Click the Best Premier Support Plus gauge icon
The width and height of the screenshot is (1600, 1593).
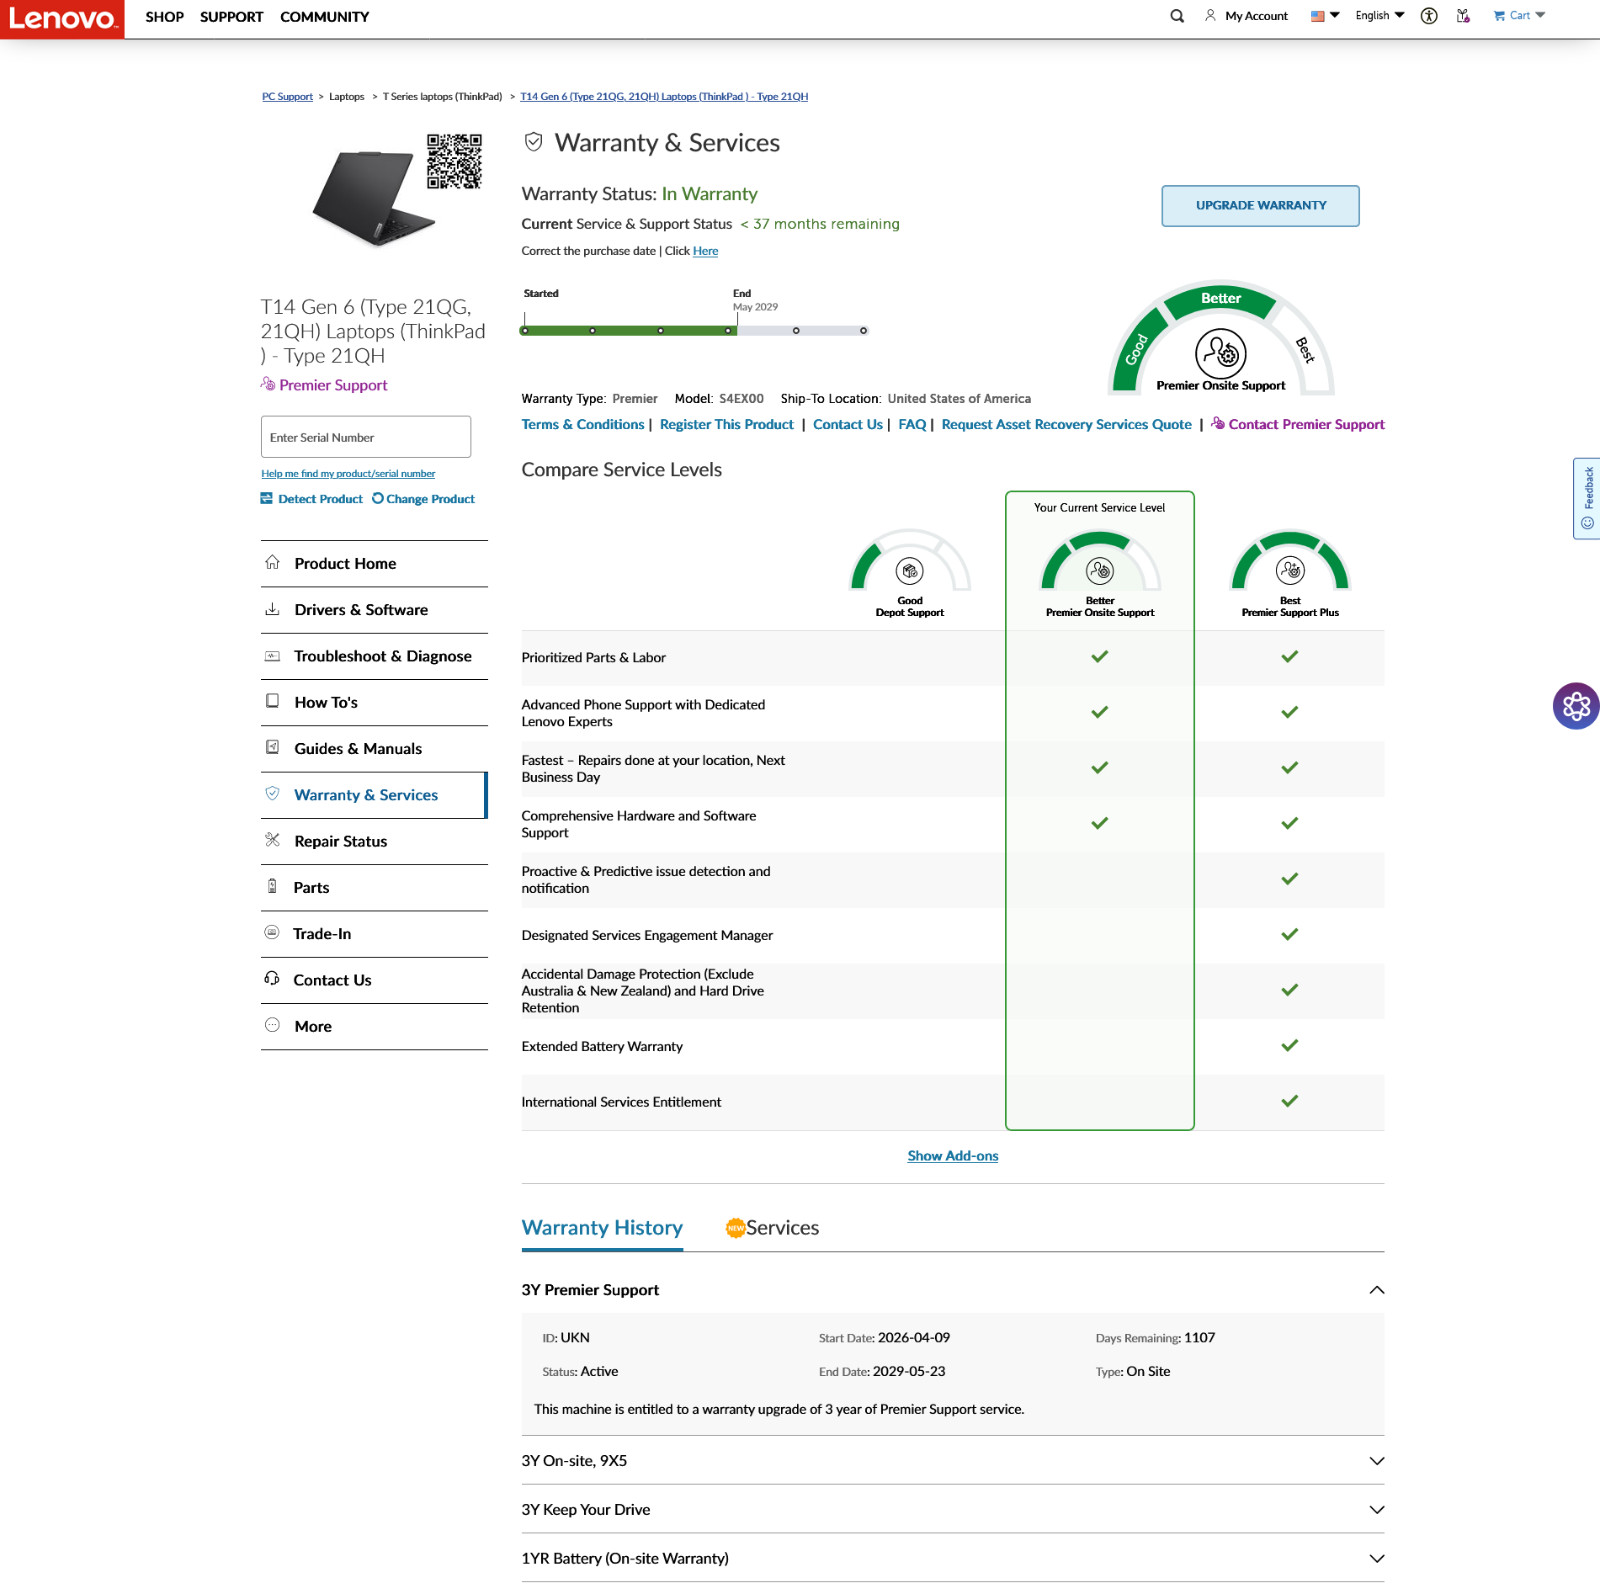point(1290,562)
